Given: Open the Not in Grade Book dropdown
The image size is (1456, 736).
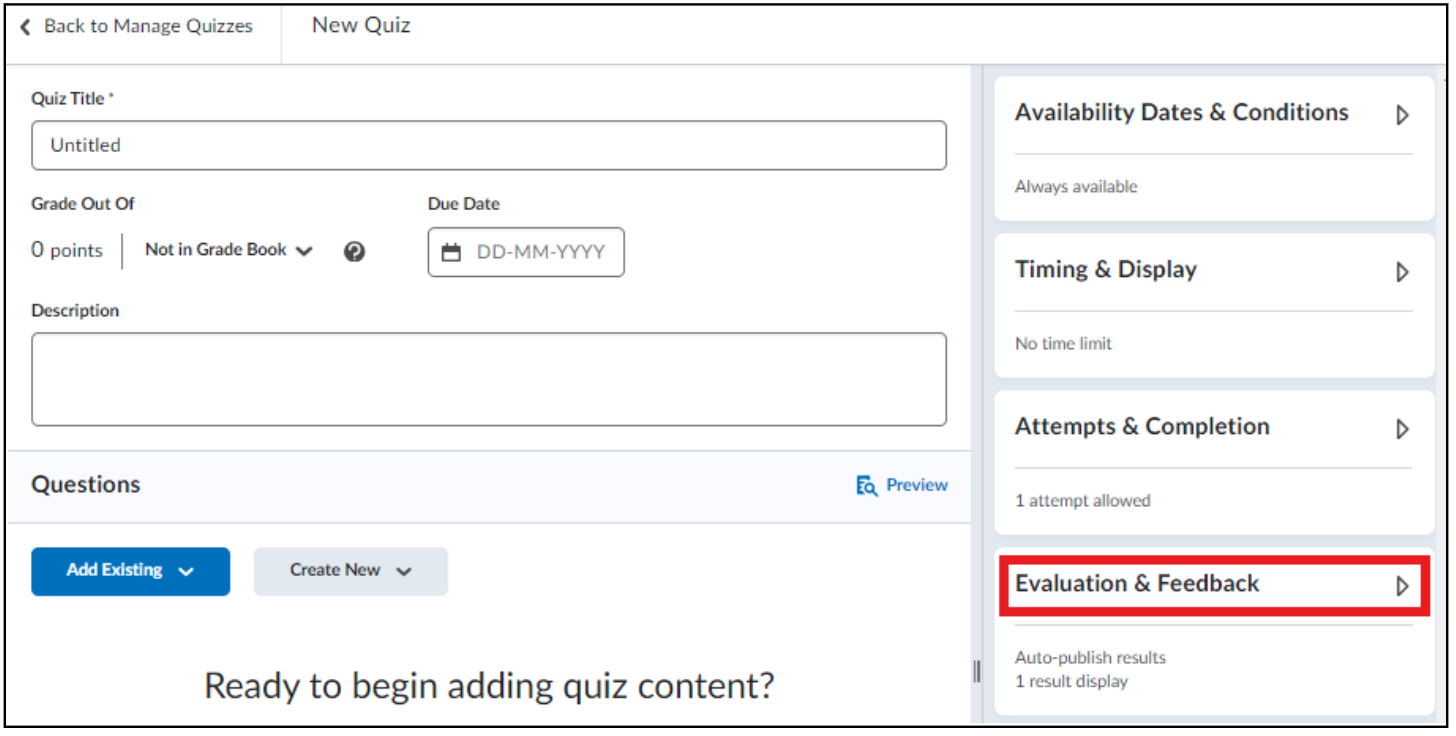Looking at the screenshot, I should click(229, 250).
